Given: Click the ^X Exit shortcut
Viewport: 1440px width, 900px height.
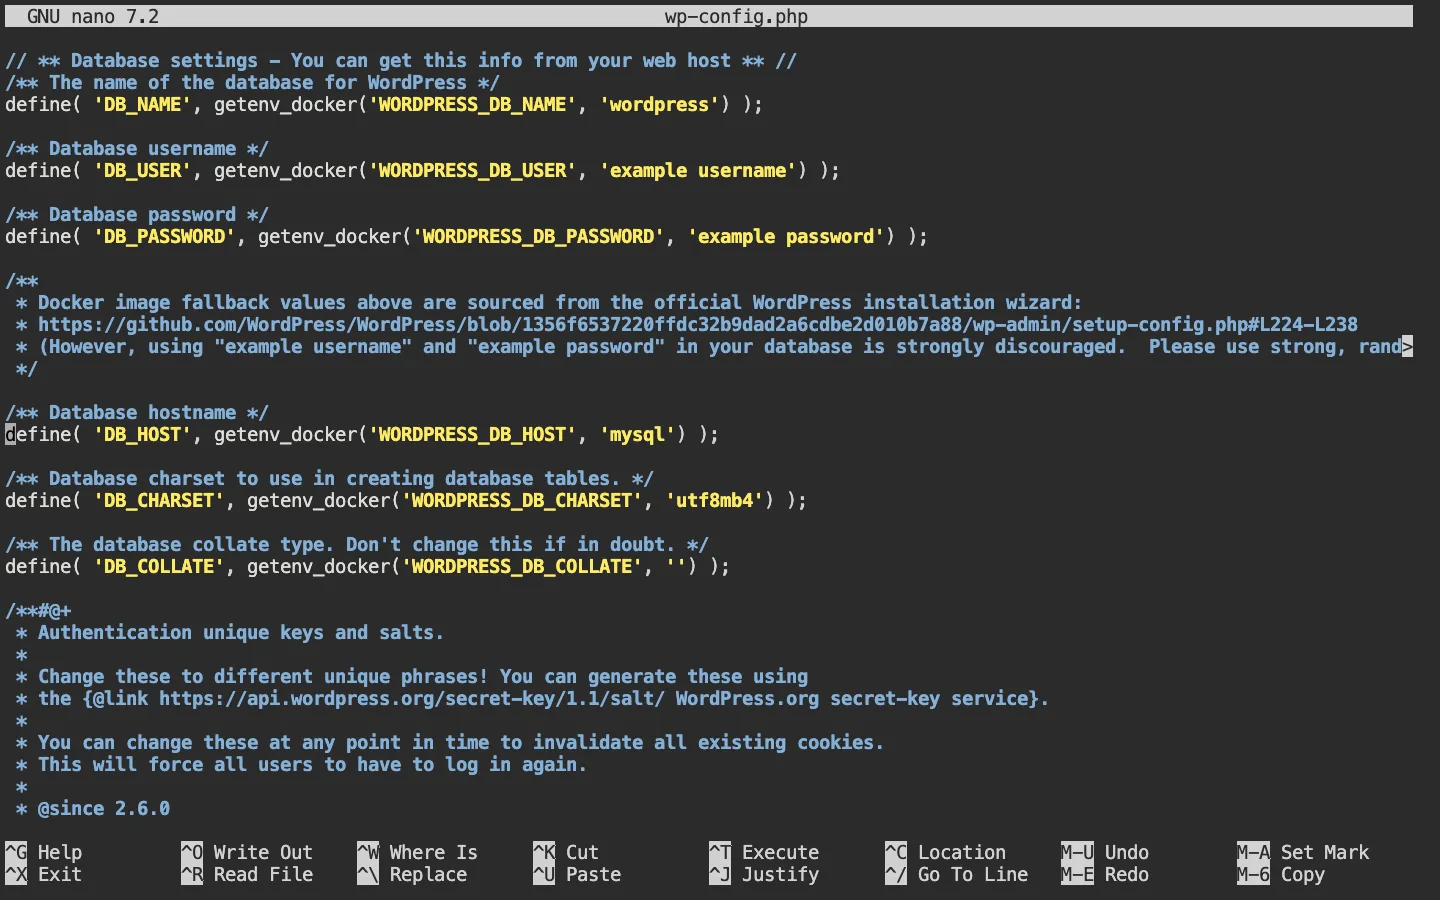Looking at the screenshot, I should 44,874.
